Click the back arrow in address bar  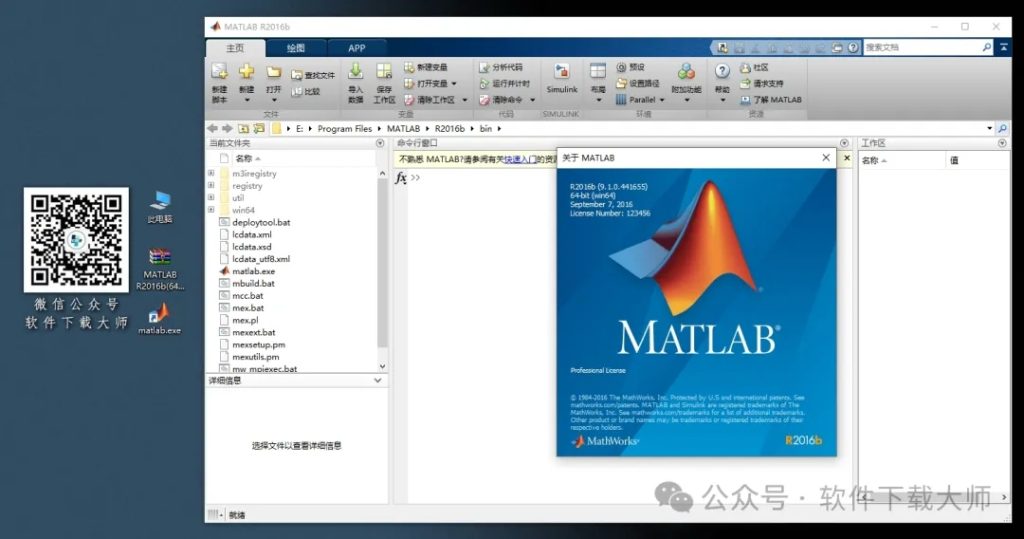tap(212, 128)
